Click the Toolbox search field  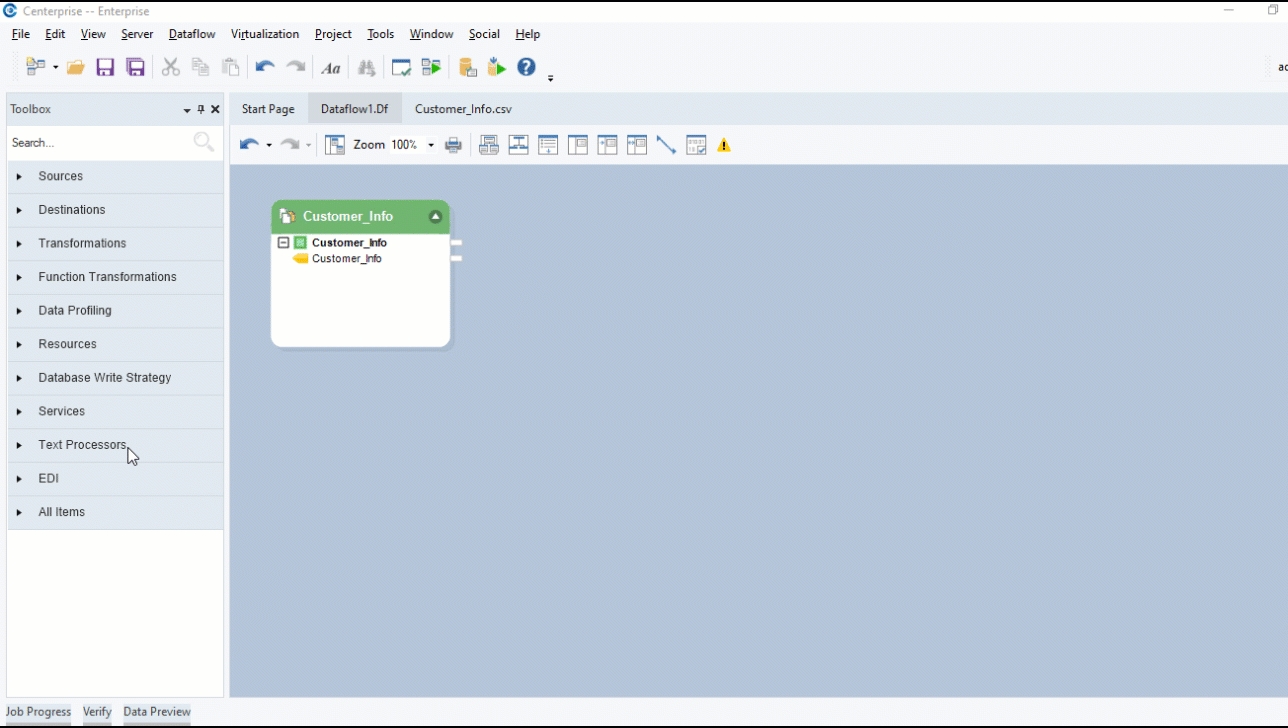[100, 143]
